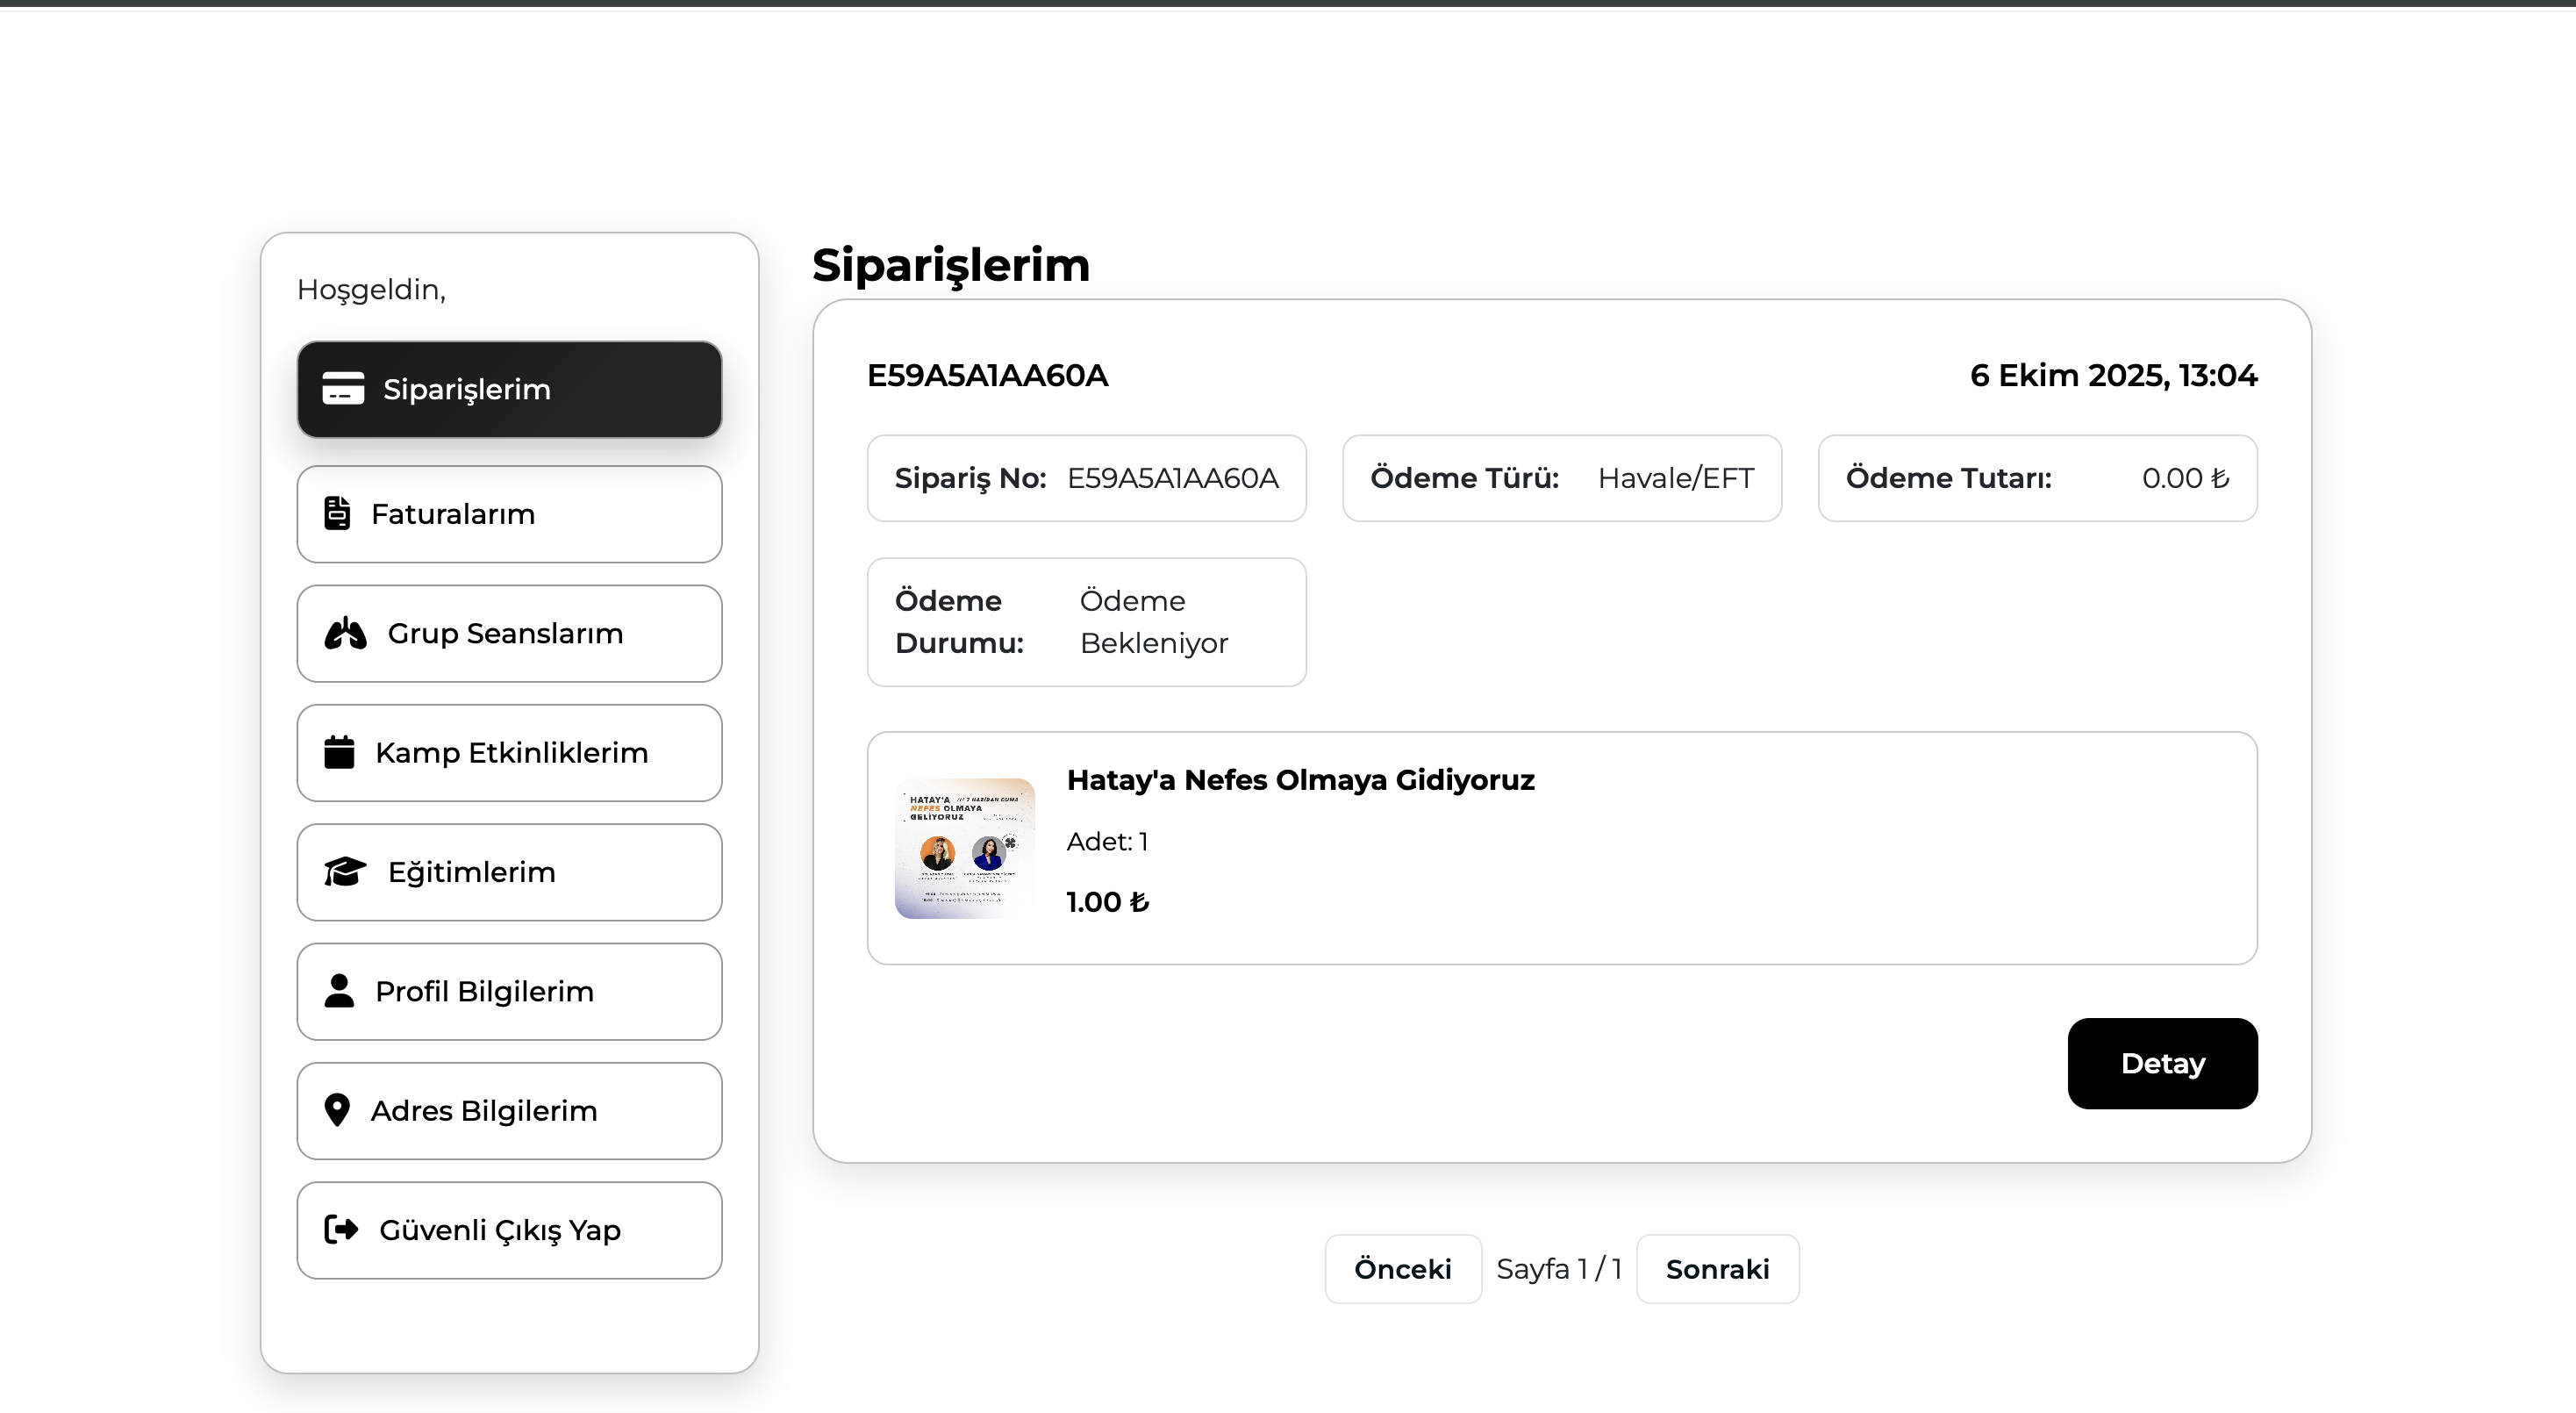
Task: Click the sign-out arrow icon beside Güvenli Çıkış
Action: tap(341, 1229)
